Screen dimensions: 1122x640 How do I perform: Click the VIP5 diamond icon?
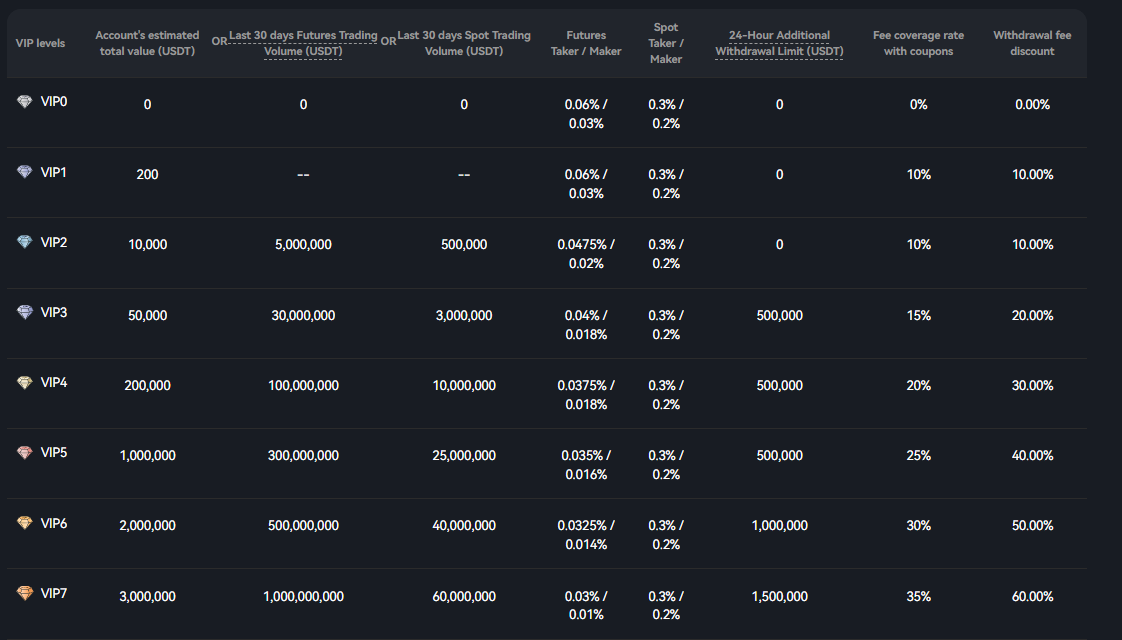click(x=25, y=452)
